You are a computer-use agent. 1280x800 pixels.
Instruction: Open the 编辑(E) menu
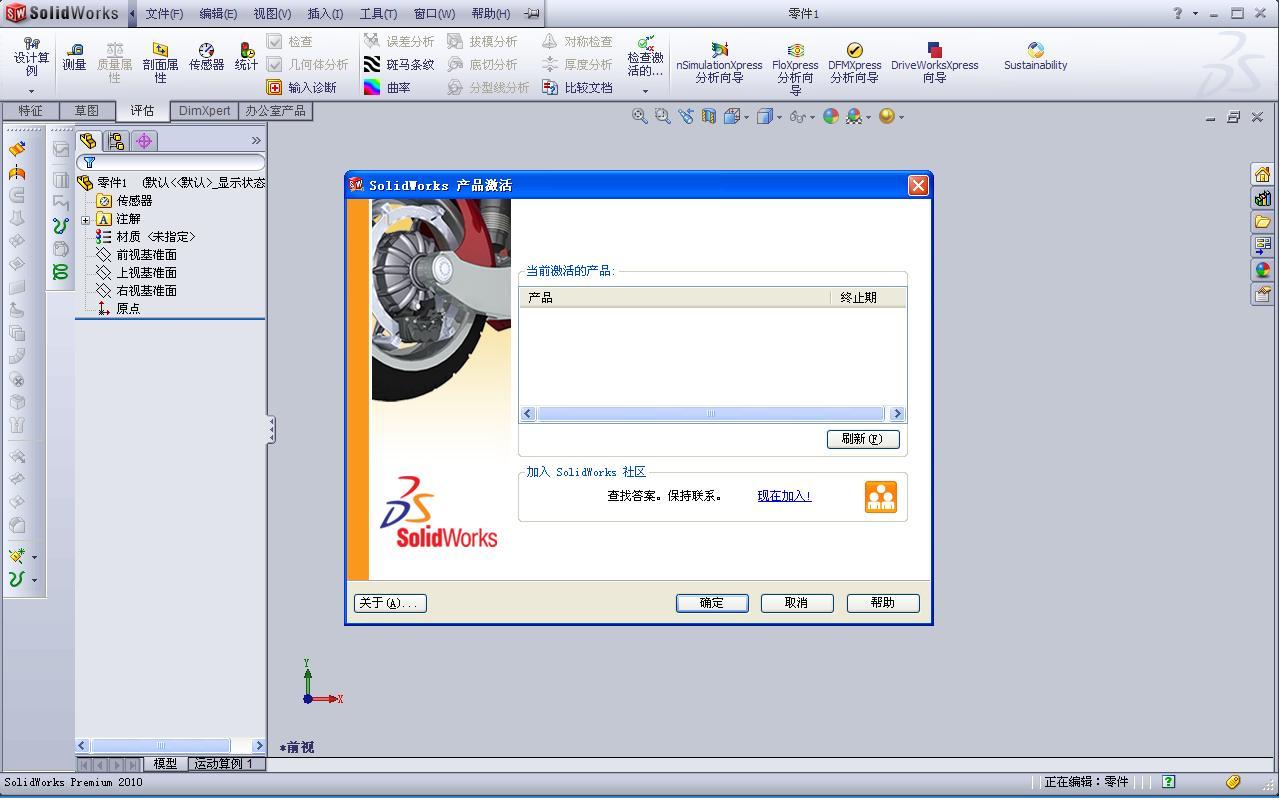tap(218, 14)
